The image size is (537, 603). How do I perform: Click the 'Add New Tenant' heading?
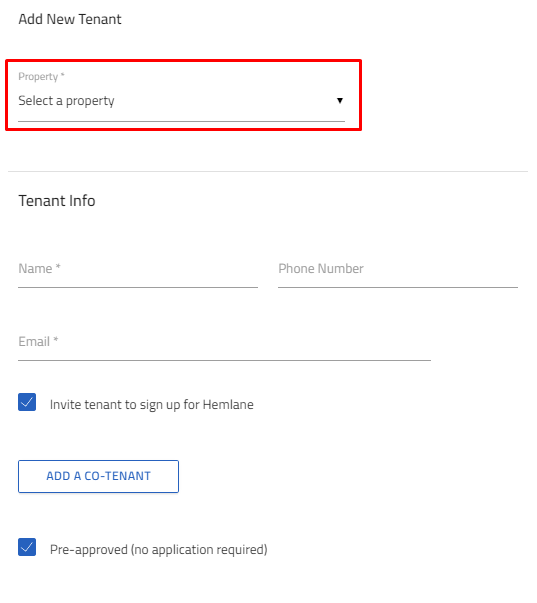point(70,19)
